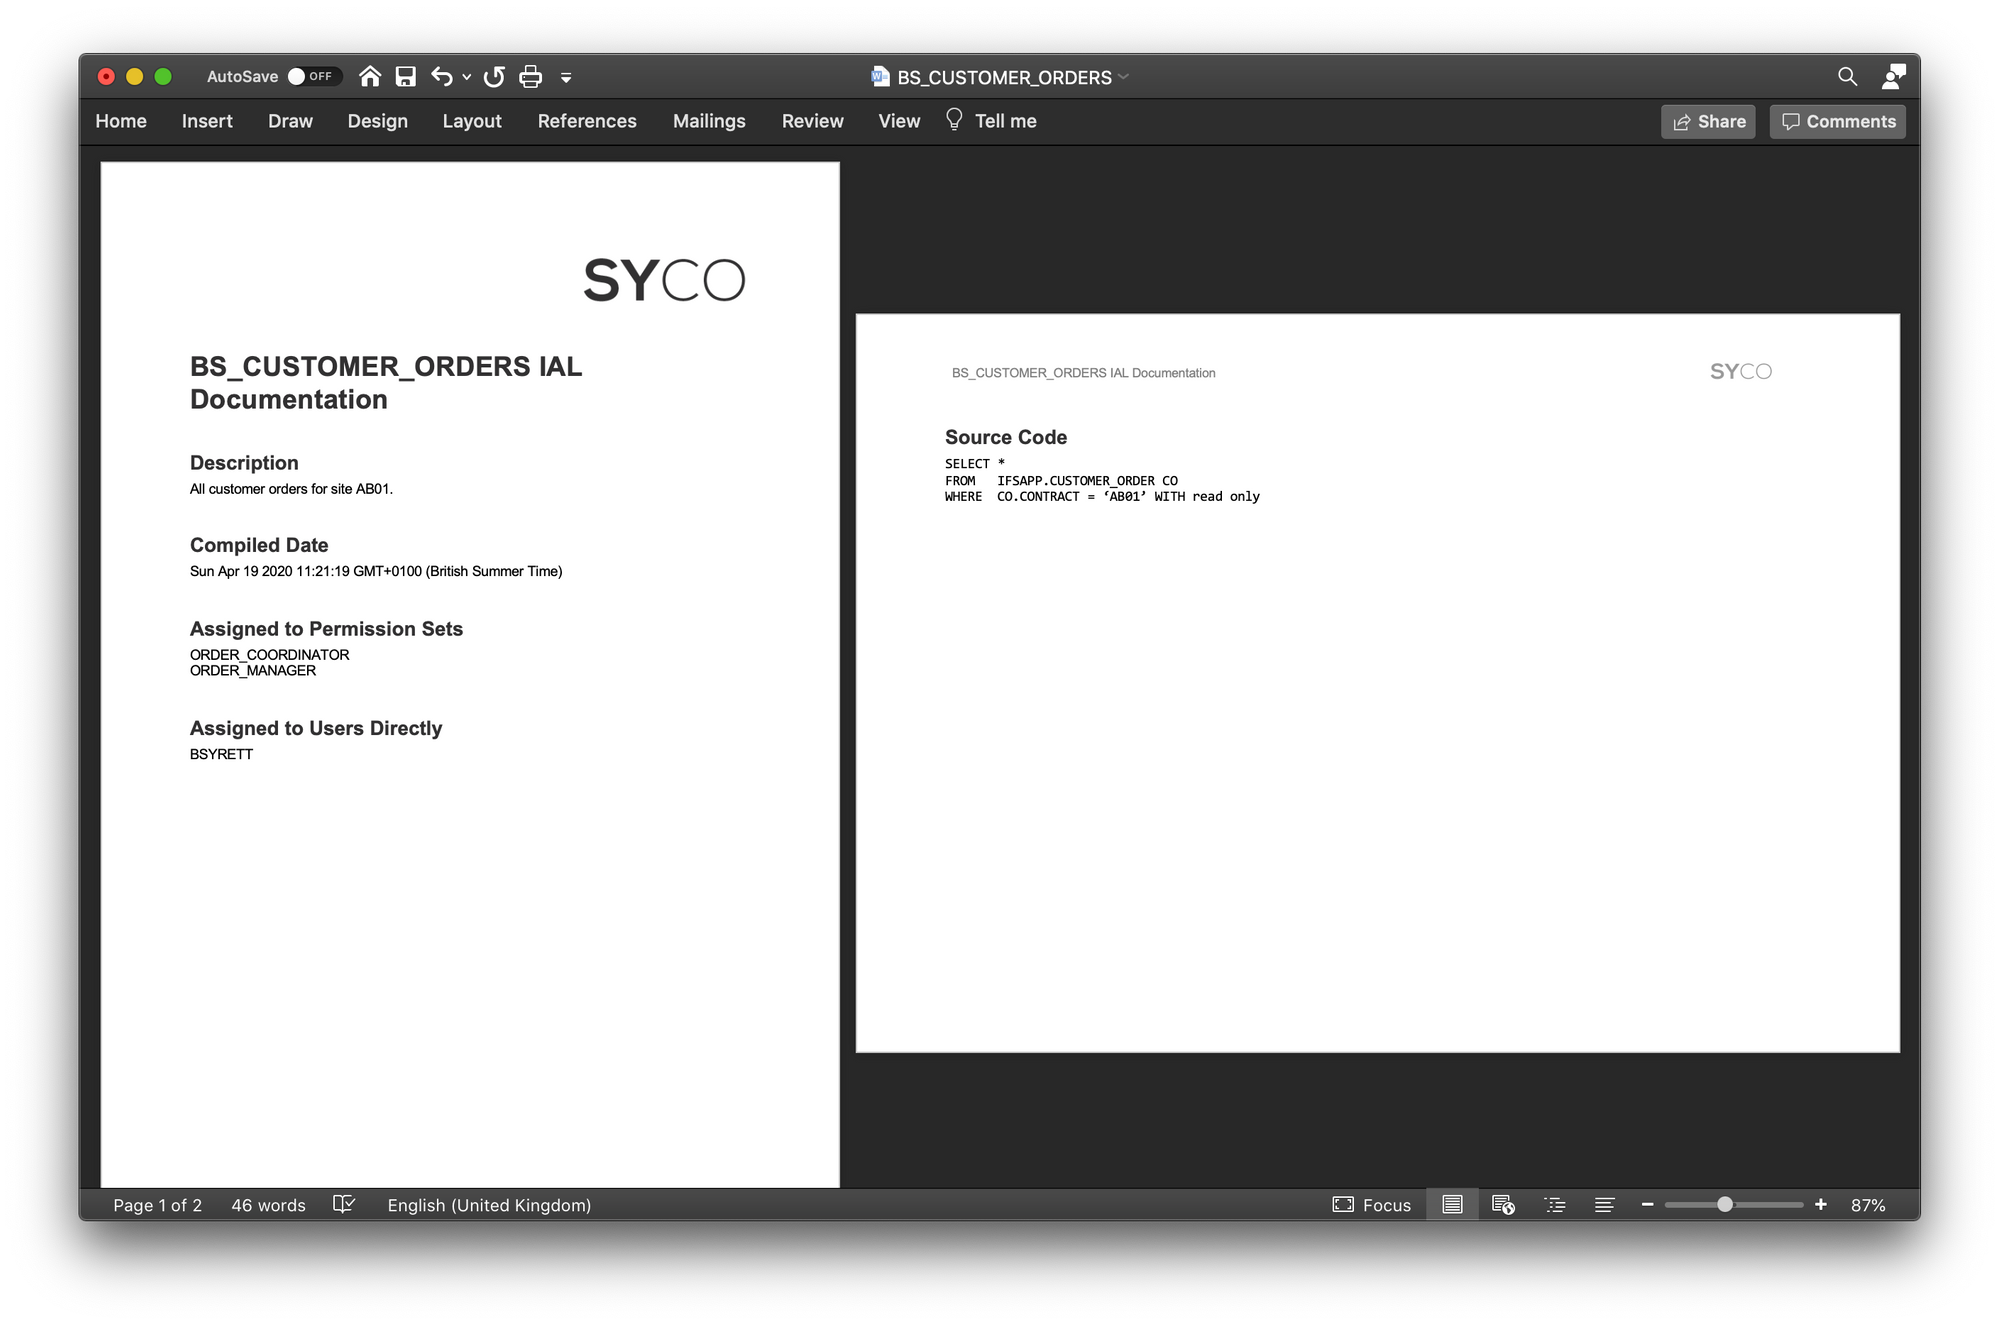Select Print Layout view button
Image resolution: width=2000 pixels, height=1326 pixels.
(x=1452, y=1205)
